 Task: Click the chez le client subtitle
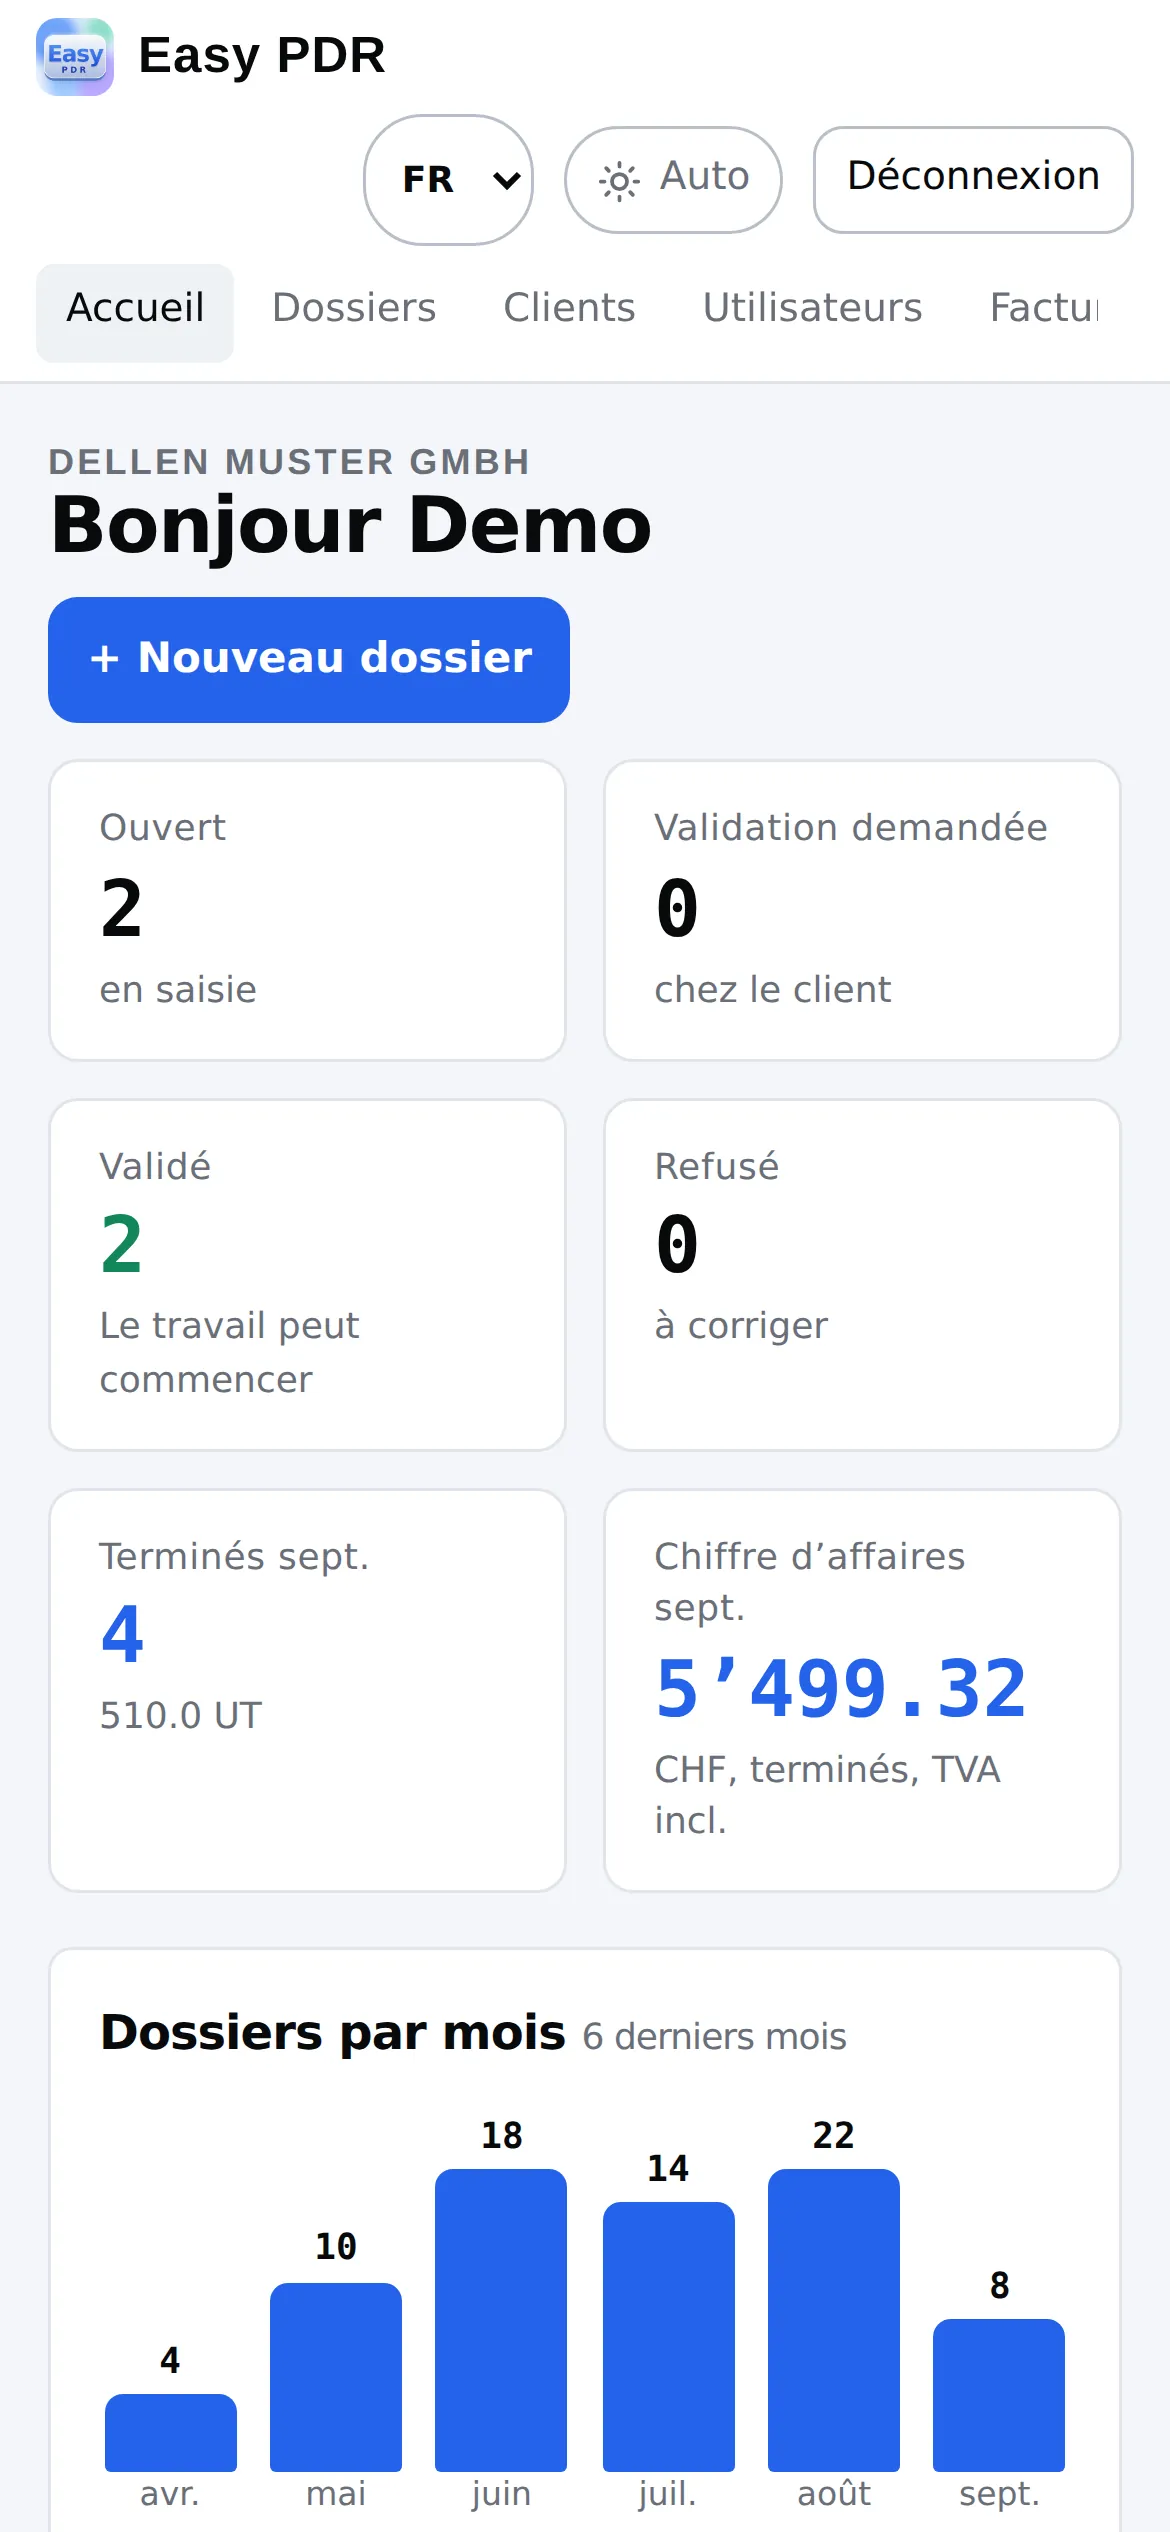tap(773, 989)
